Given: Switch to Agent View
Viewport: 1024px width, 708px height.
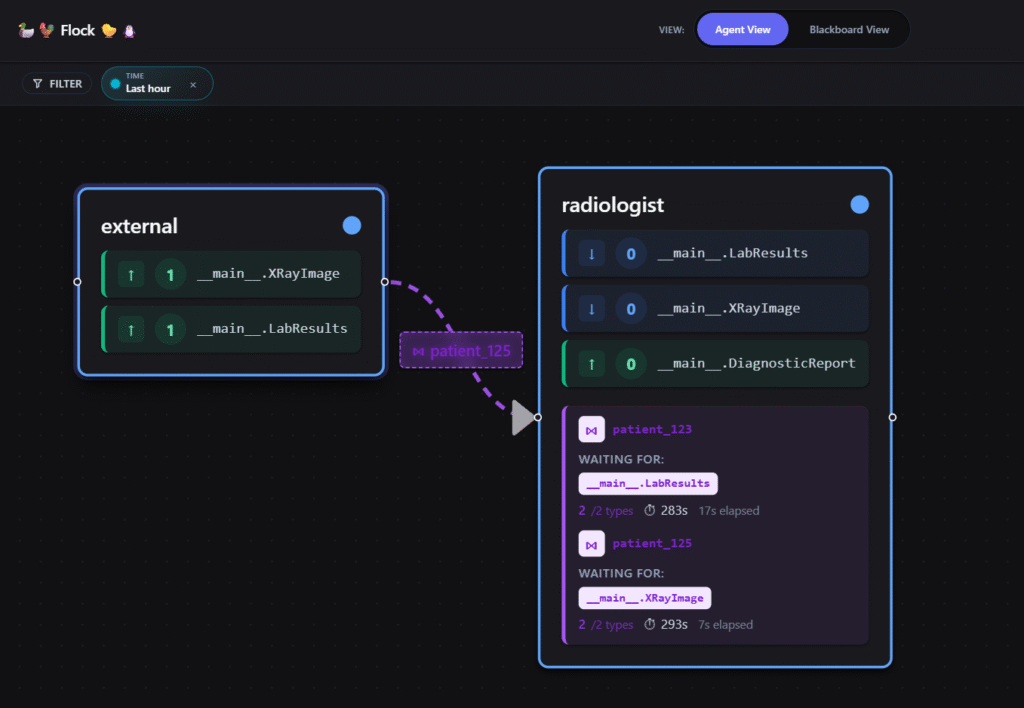Looking at the screenshot, I should click(742, 29).
